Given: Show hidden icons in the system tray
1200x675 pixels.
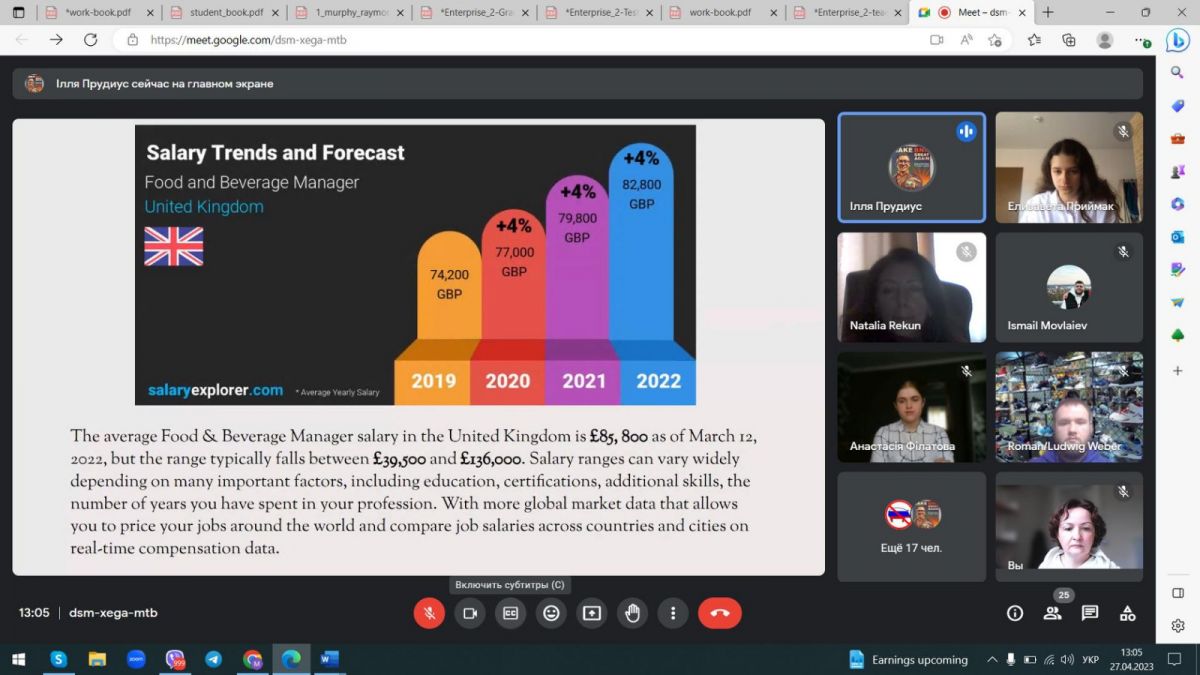Looking at the screenshot, I should click(x=992, y=660).
